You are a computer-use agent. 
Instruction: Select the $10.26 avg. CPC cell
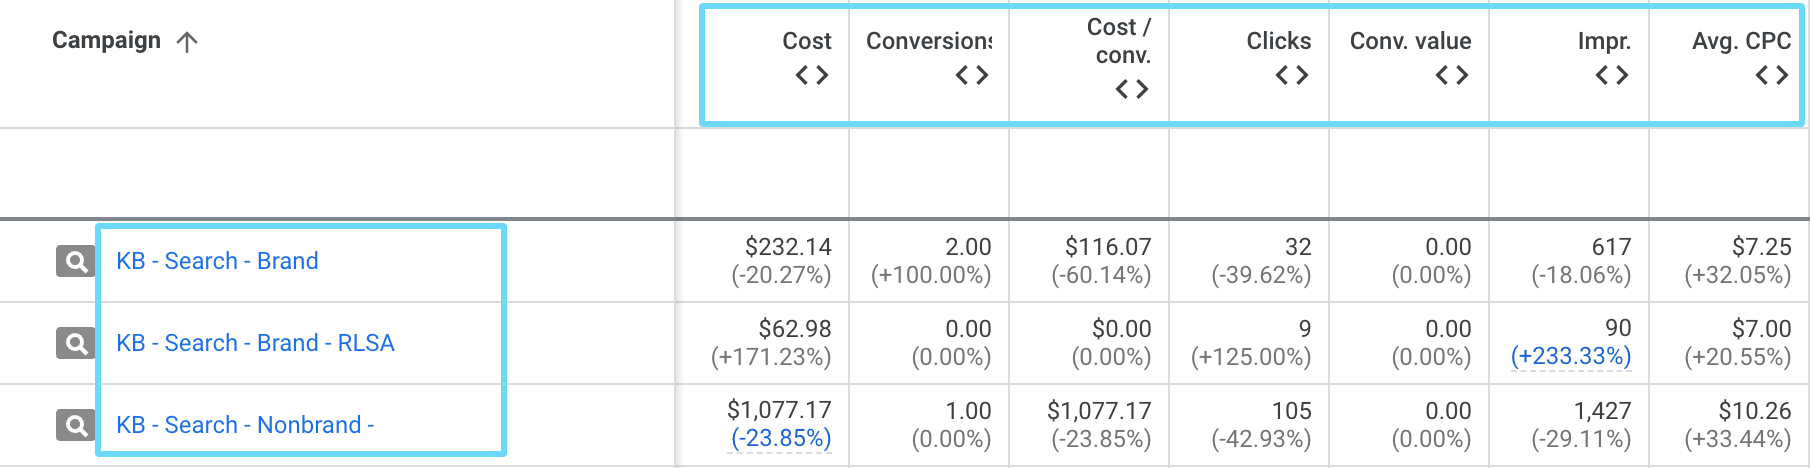click(x=1755, y=411)
